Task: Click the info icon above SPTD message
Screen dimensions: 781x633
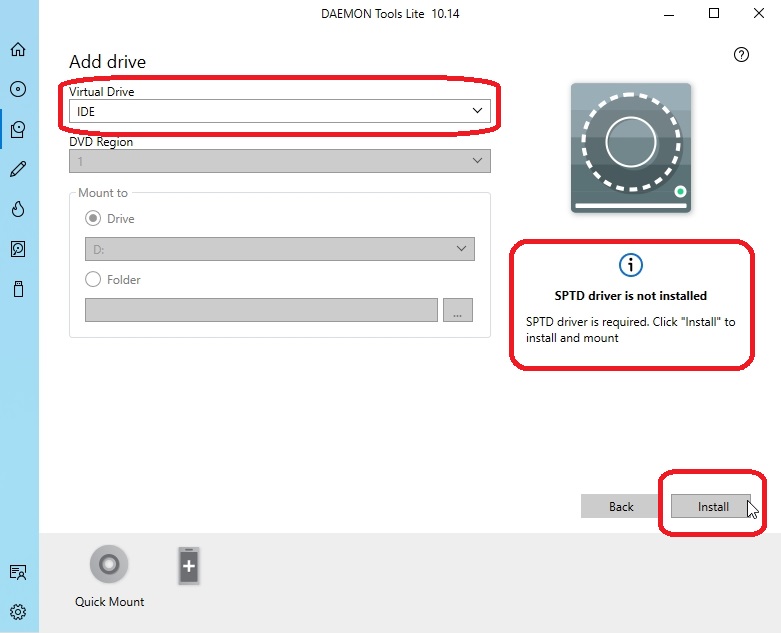Action: coord(631,265)
